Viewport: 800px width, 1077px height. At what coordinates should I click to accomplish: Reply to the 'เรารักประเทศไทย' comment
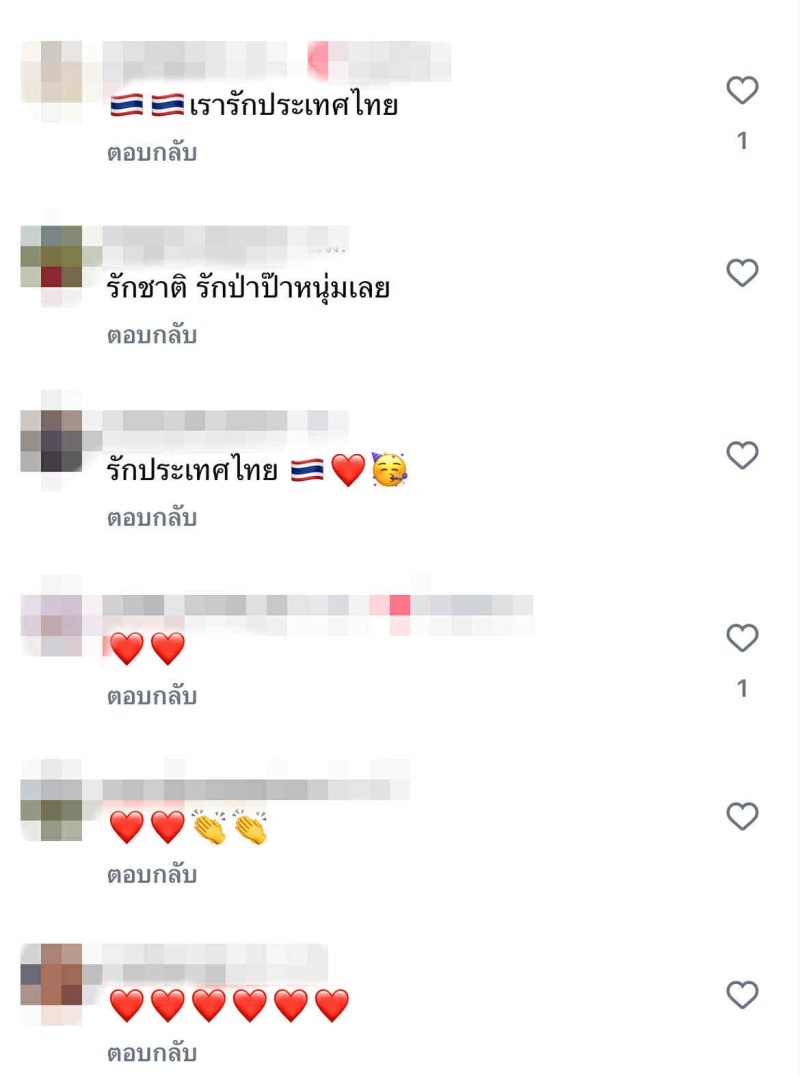point(152,152)
